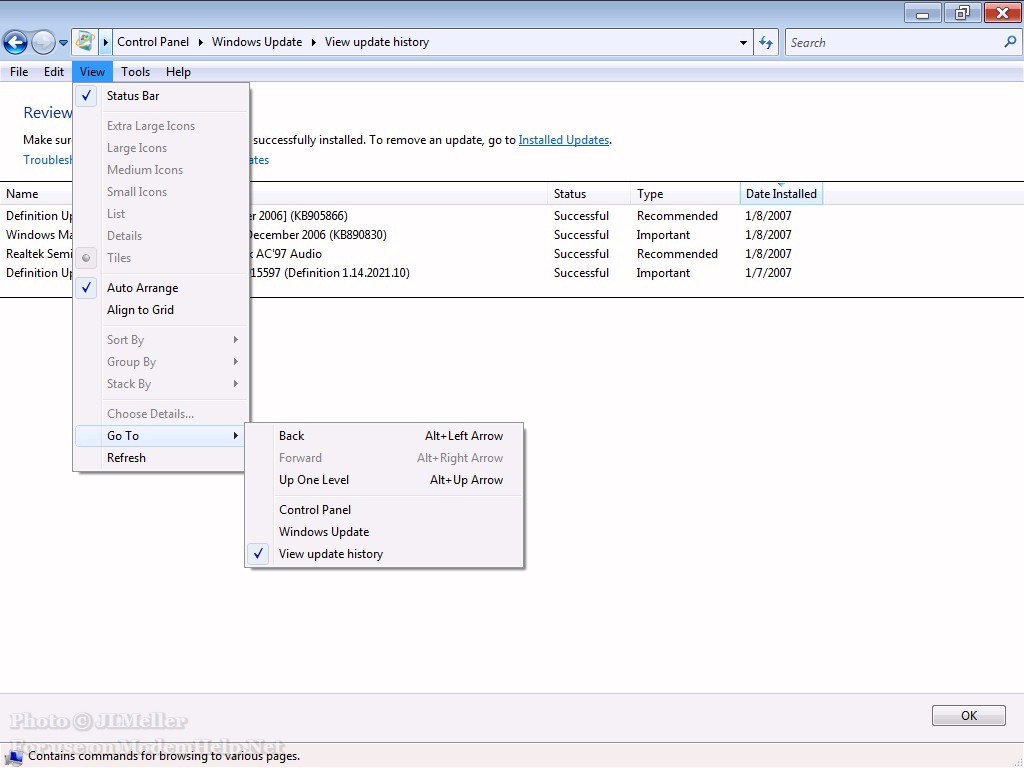Toggle Auto Arrange in View menu

coord(142,288)
